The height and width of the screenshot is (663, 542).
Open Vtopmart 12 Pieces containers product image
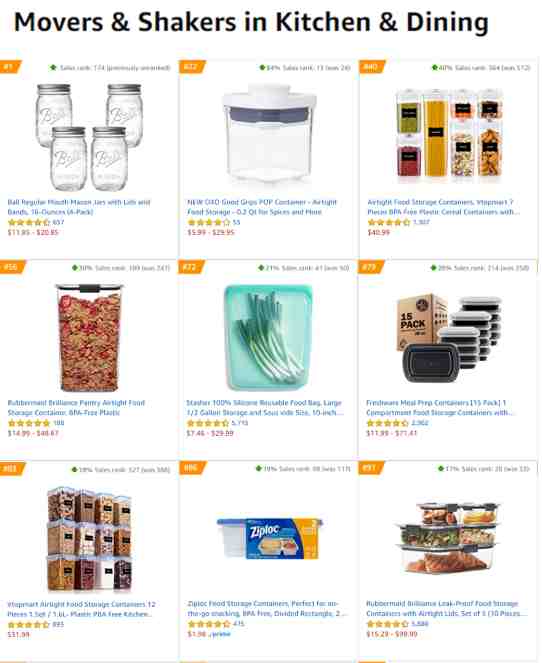tap(89, 539)
